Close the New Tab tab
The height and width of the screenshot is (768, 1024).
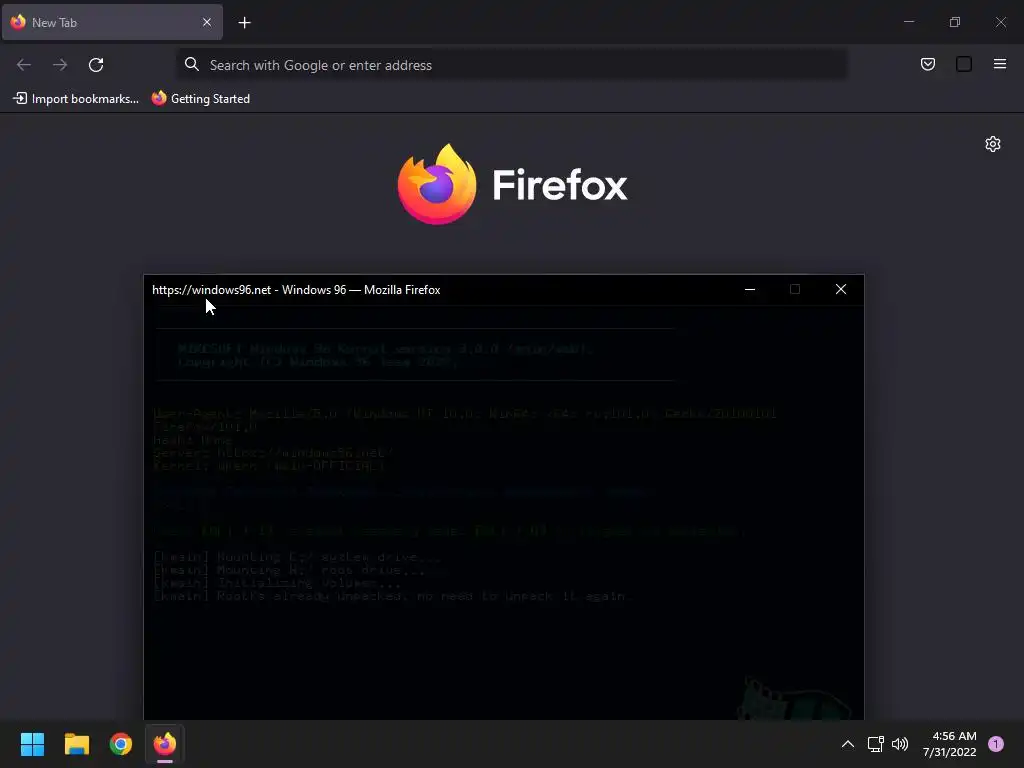point(207,22)
